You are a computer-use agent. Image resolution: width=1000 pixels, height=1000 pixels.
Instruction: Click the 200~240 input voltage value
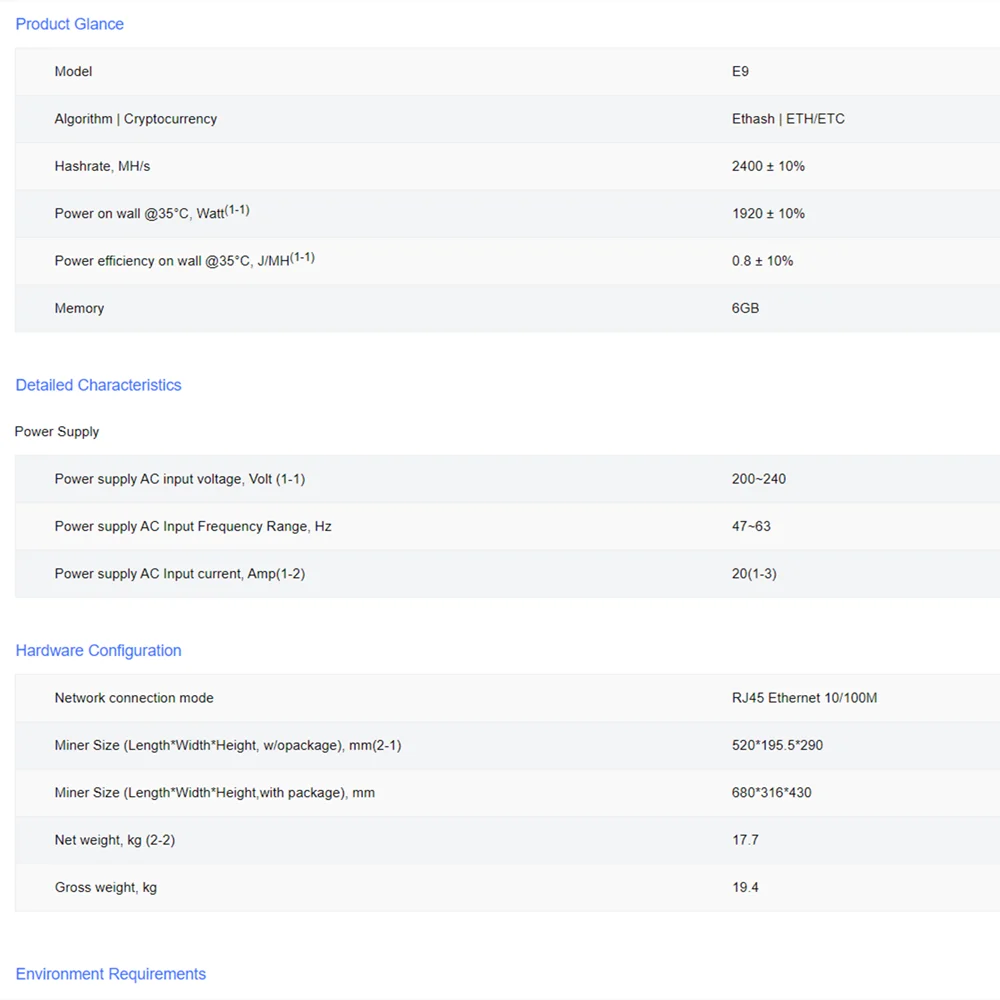point(758,479)
